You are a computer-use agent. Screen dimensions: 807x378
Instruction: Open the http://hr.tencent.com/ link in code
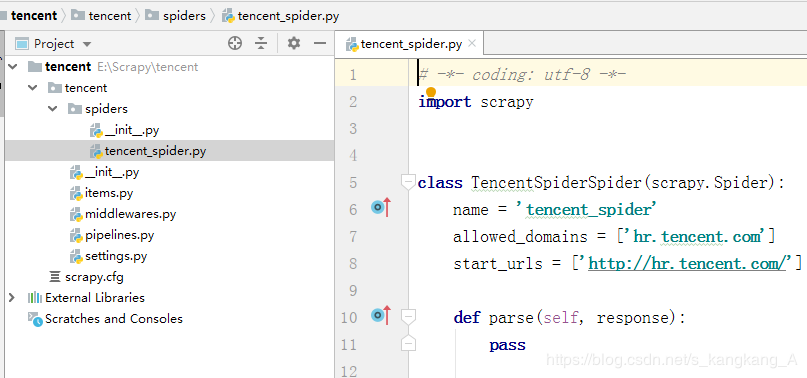point(688,264)
